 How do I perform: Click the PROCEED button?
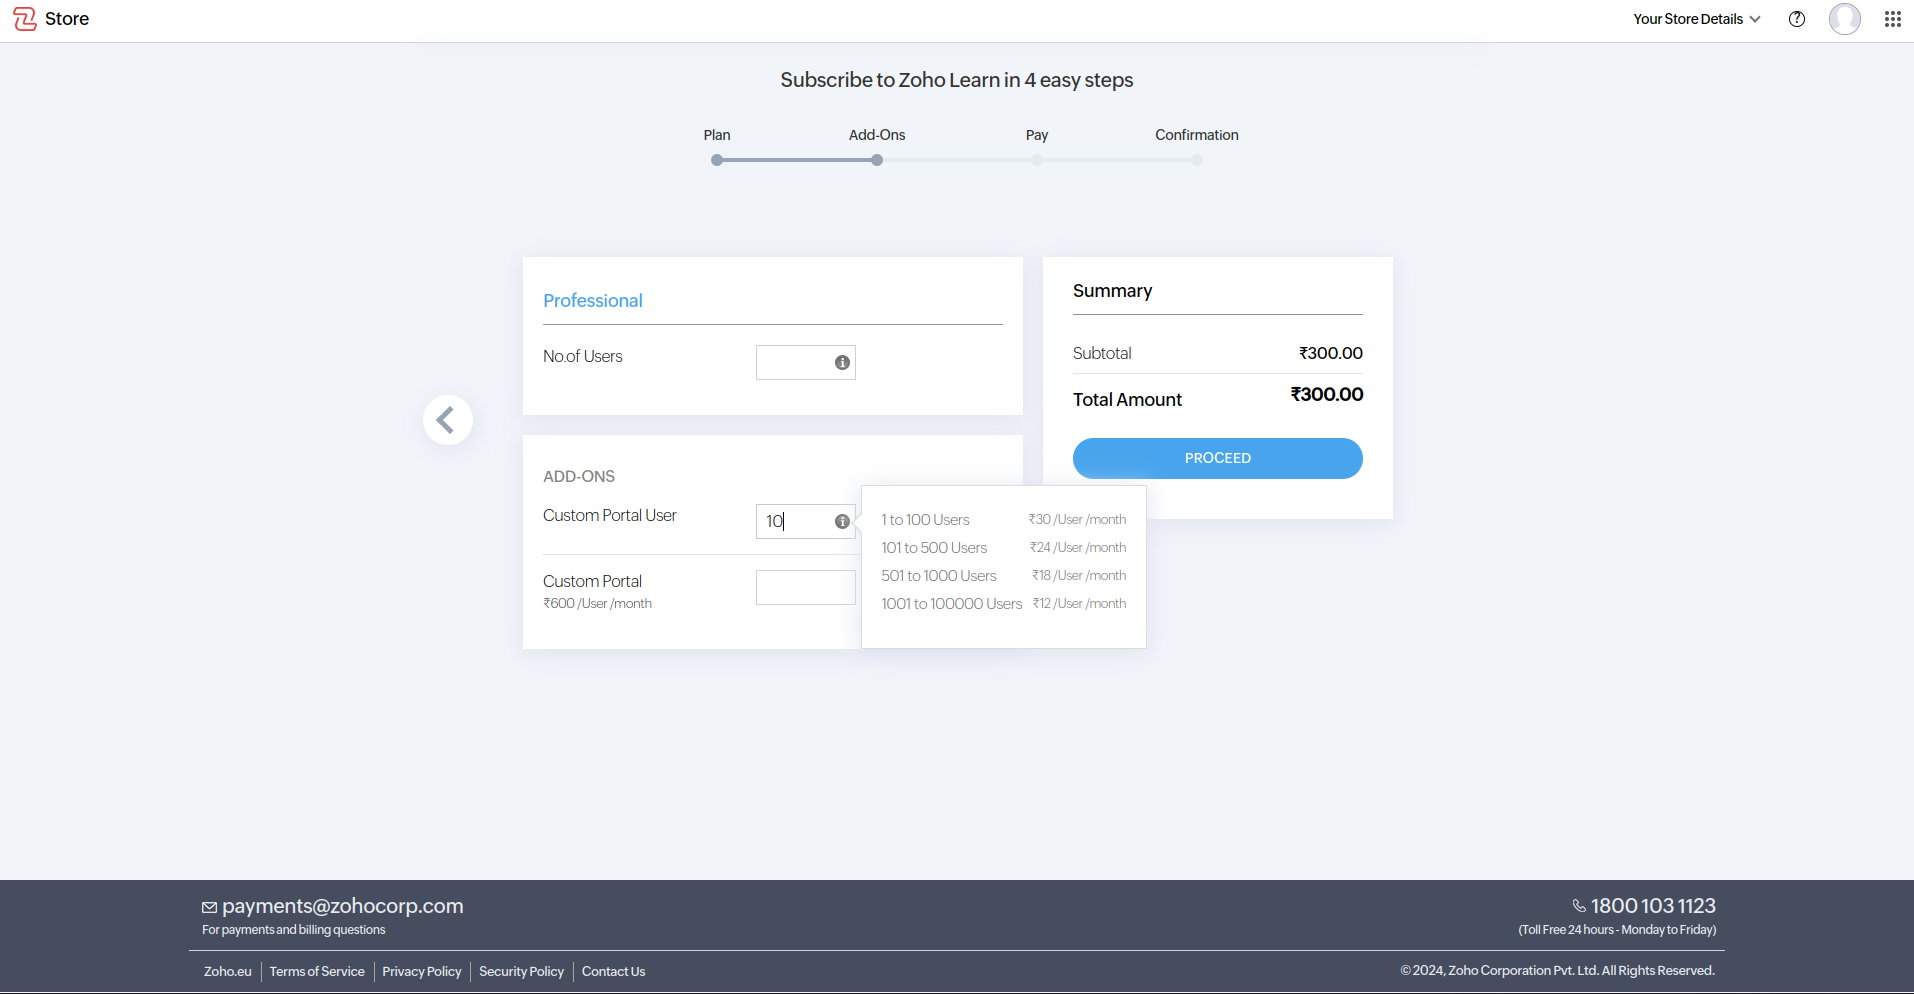click(x=1218, y=458)
